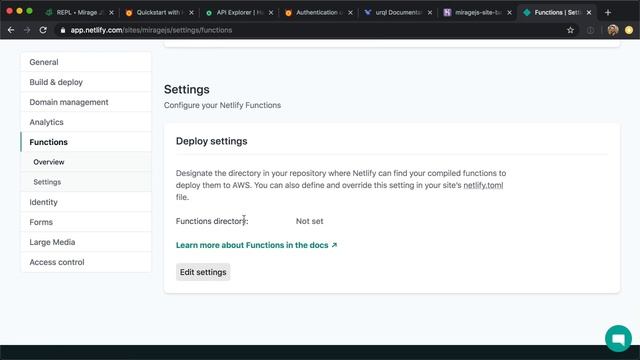Viewport: 640px width, 360px height.
Task: Close the Quickstart tab
Action: [191, 13]
